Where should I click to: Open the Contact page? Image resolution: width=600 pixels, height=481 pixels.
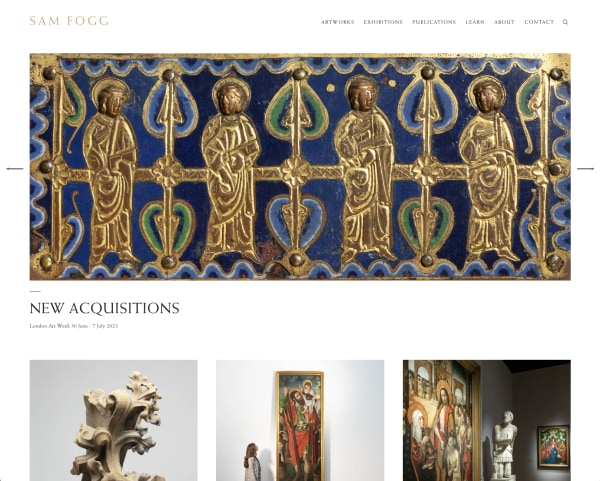coord(539,22)
